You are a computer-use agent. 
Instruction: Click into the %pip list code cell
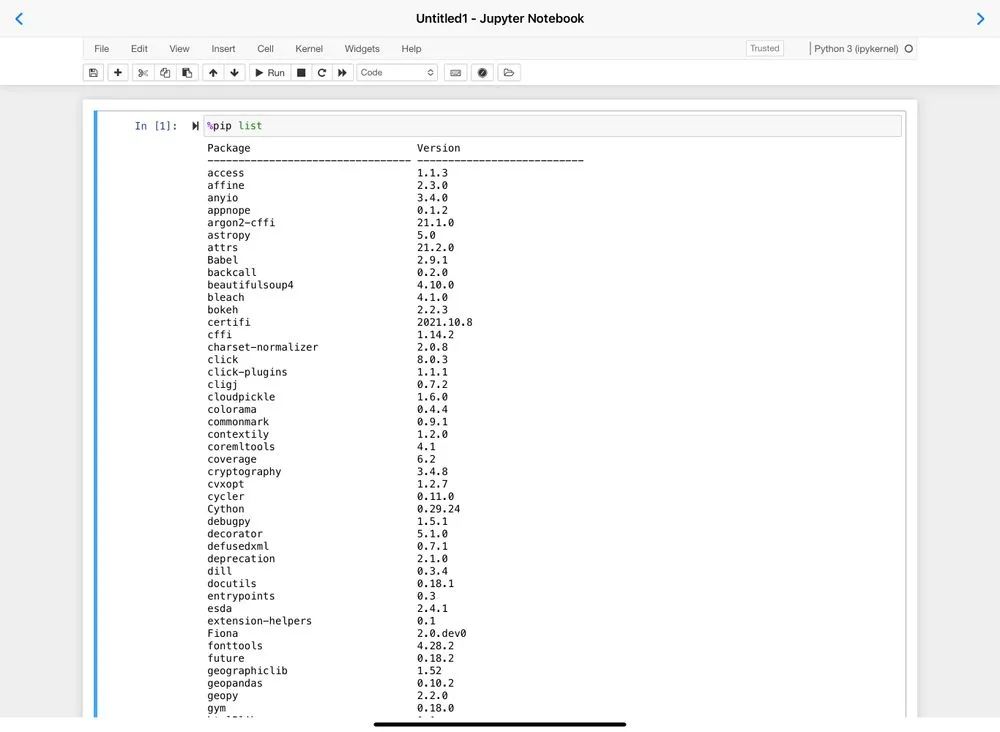click(x=550, y=126)
